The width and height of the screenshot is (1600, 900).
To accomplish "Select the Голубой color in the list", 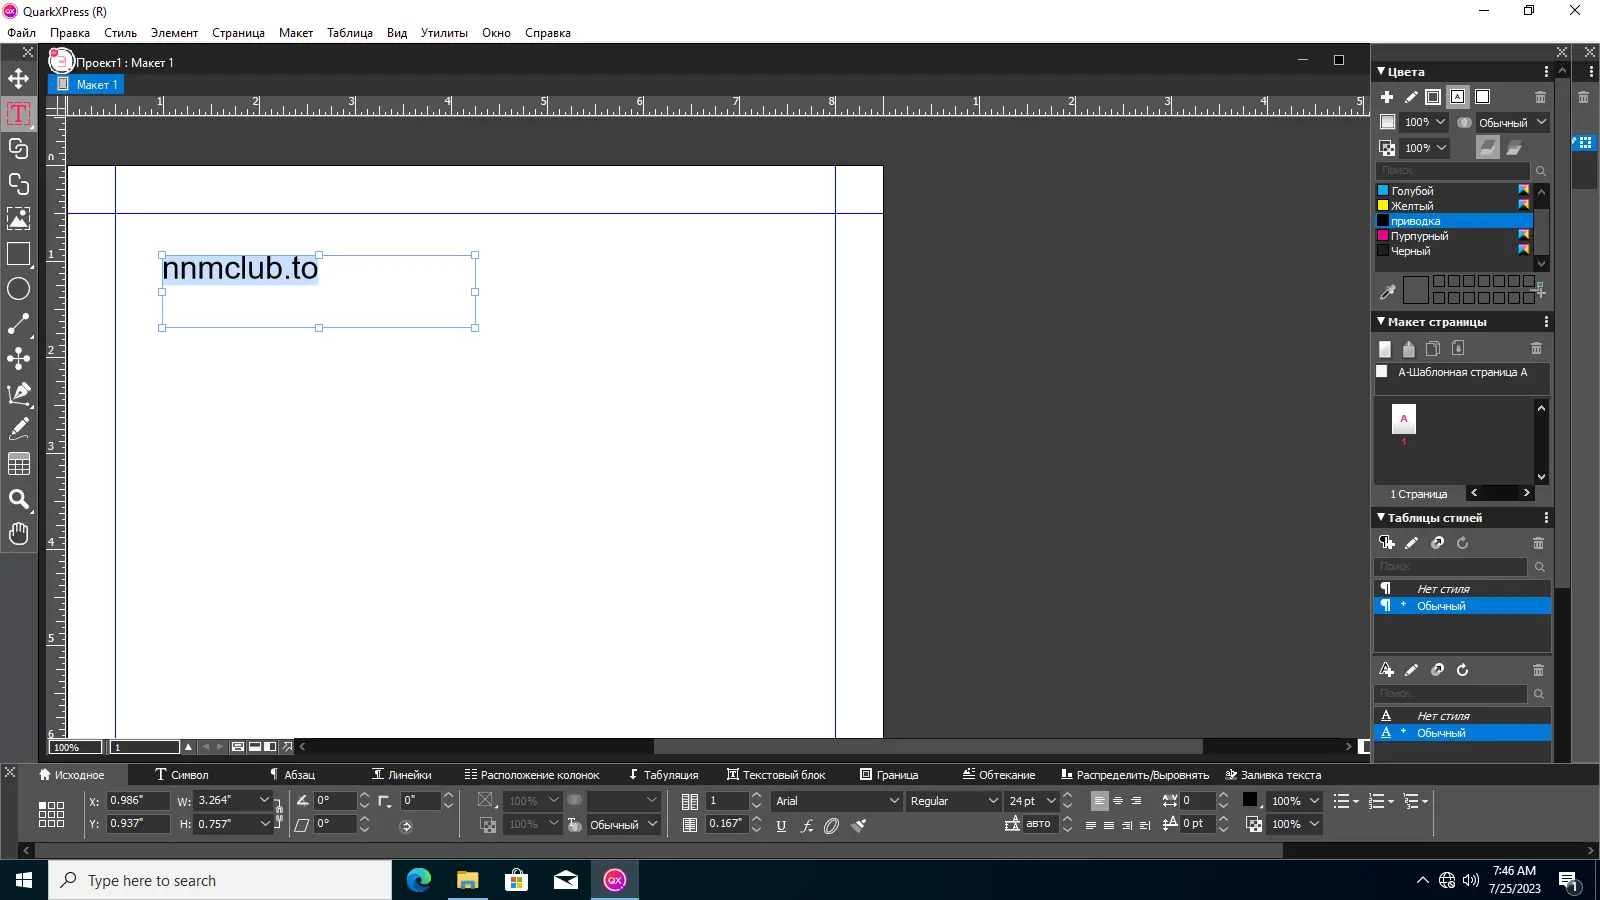I will coord(1454,191).
